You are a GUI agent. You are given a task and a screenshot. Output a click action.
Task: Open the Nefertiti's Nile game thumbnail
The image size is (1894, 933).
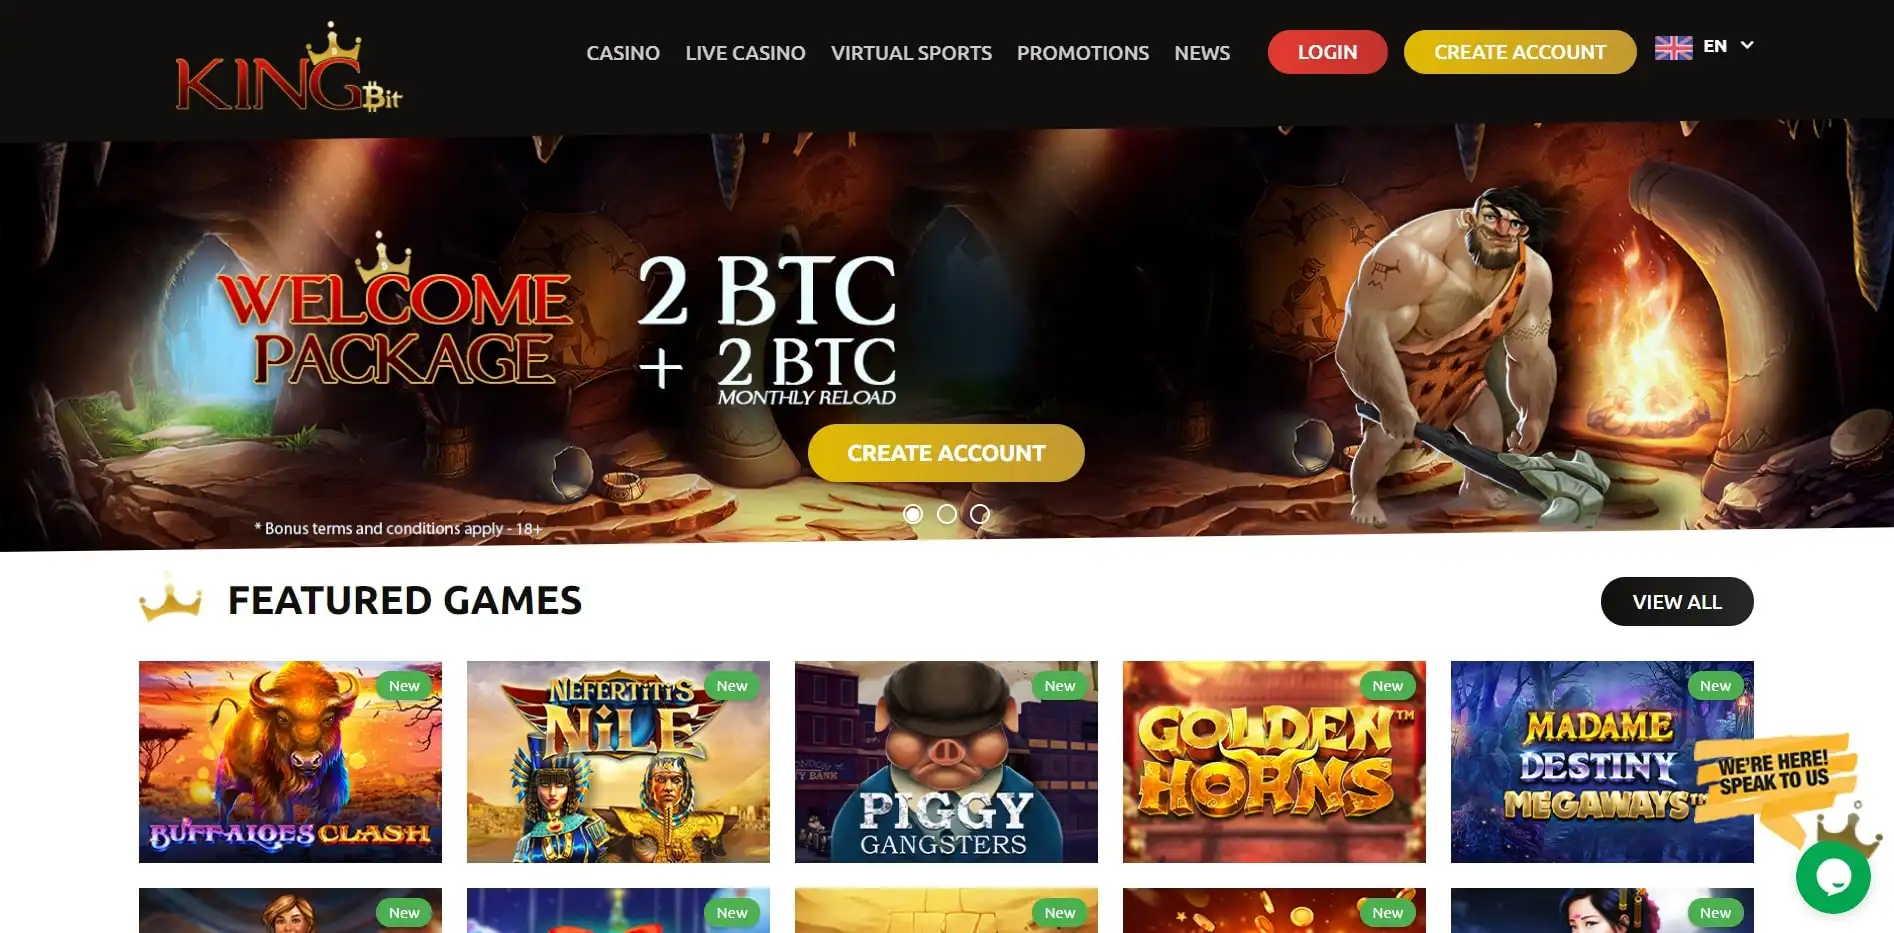(618, 762)
